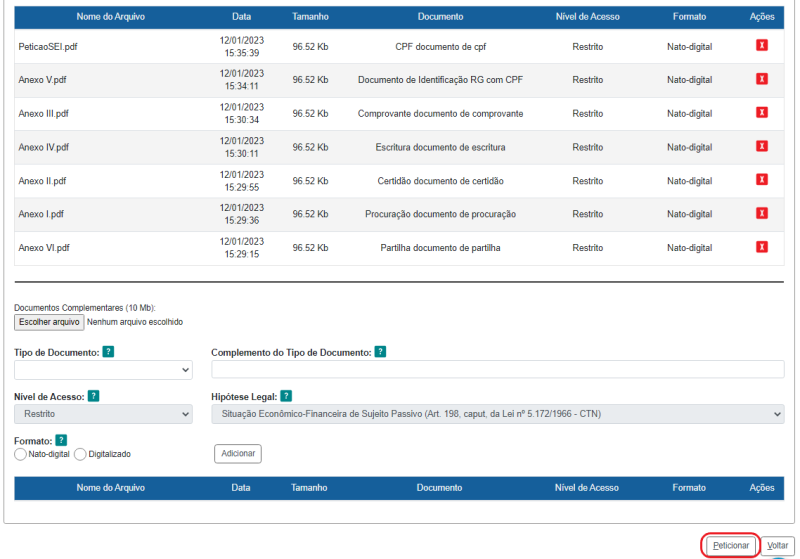800x559 pixels.
Task: Delete Anexo VI.pdf partilha row
Action: 762,247
